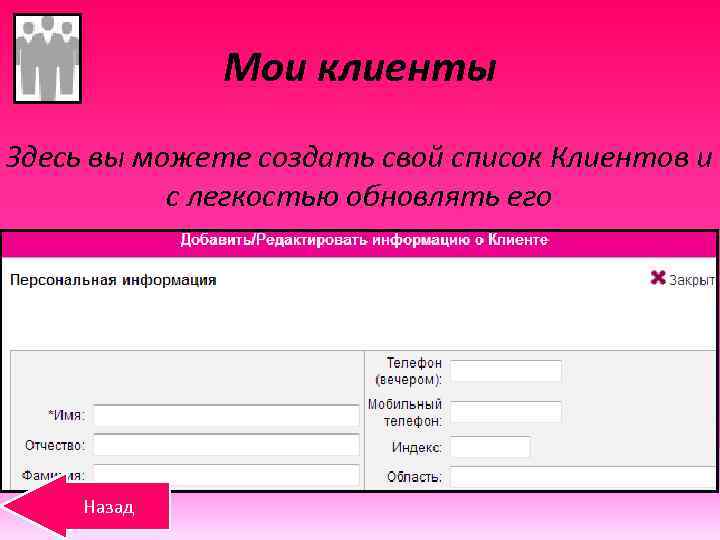Screen dimensions: 720x540
Task: Click the Добавить/Редактировать информацию о Клиенте title
Action: point(364,240)
